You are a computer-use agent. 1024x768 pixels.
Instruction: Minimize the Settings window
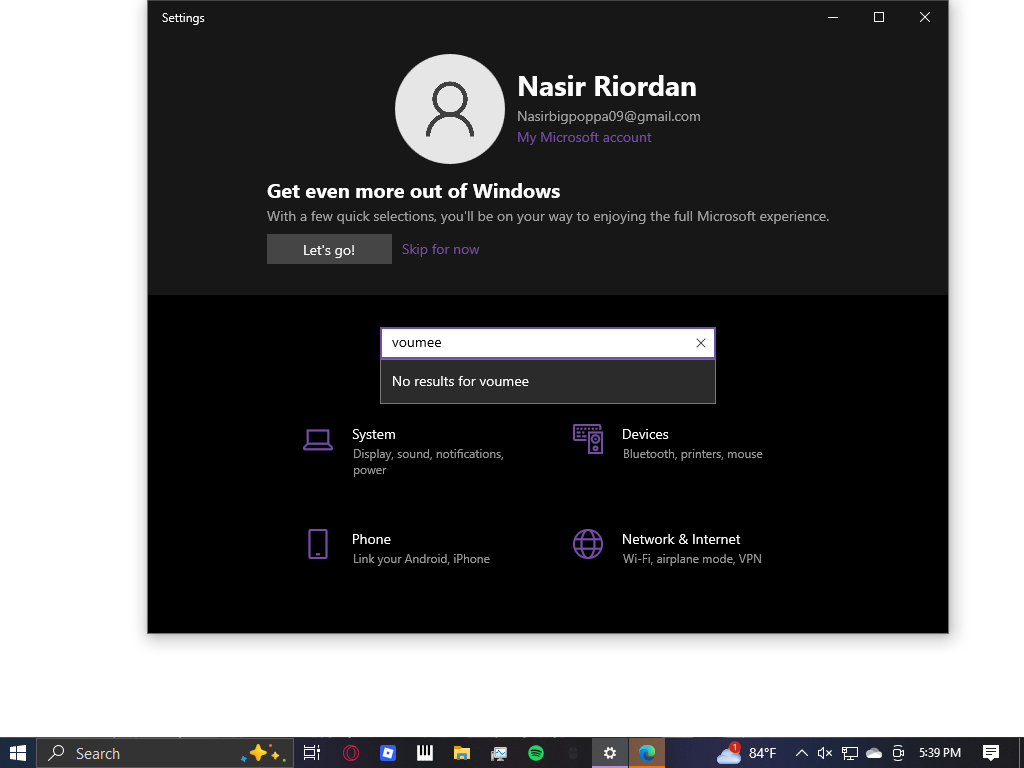pos(833,18)
